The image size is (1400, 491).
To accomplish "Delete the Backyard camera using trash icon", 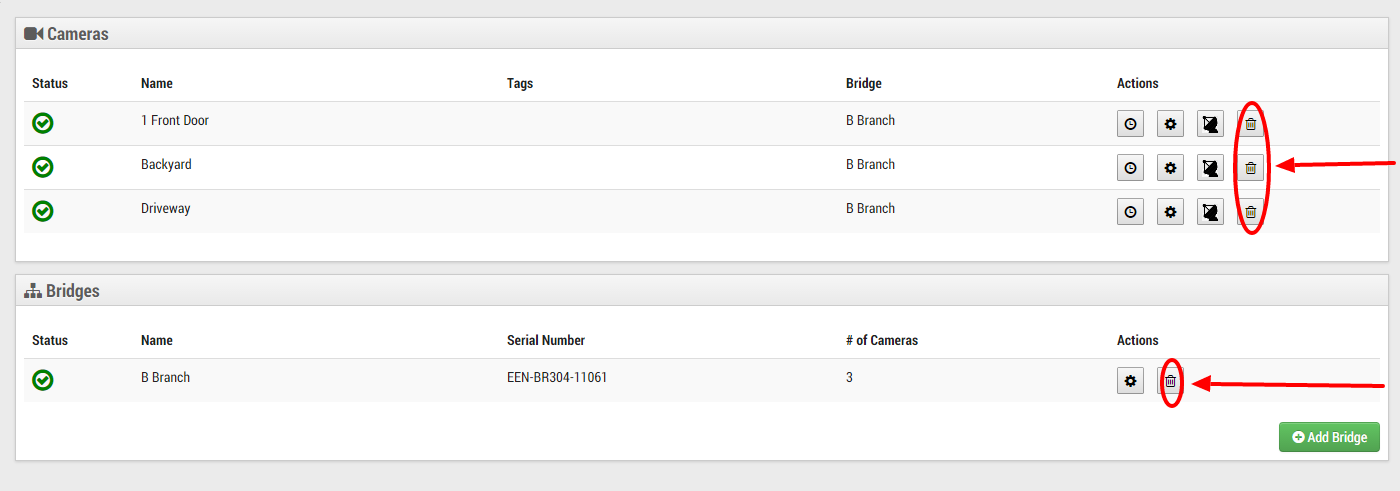I will pyautogui.click(x=1250, y=168).
